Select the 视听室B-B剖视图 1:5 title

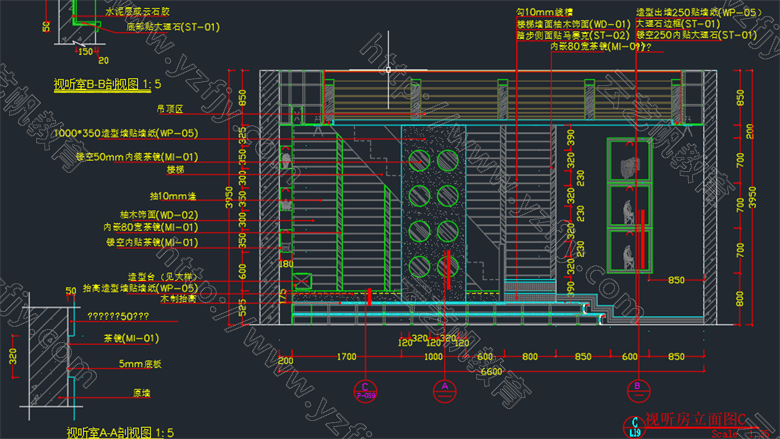(107, 84)
